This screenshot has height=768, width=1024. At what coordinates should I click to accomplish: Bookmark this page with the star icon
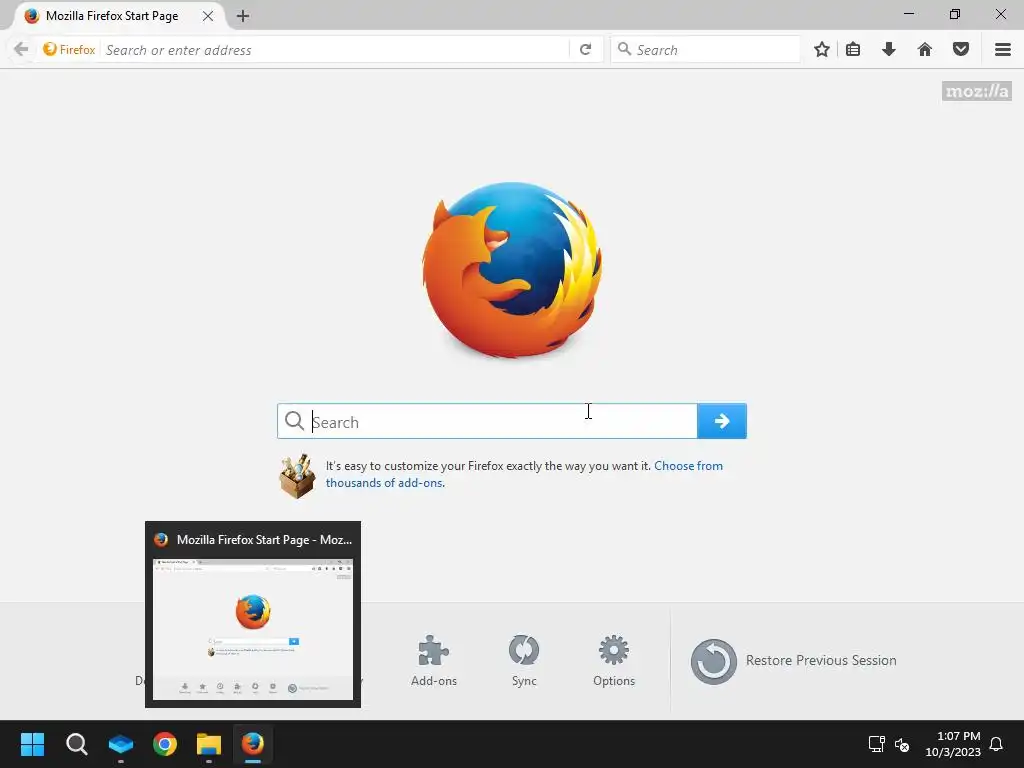pos(822,49)
